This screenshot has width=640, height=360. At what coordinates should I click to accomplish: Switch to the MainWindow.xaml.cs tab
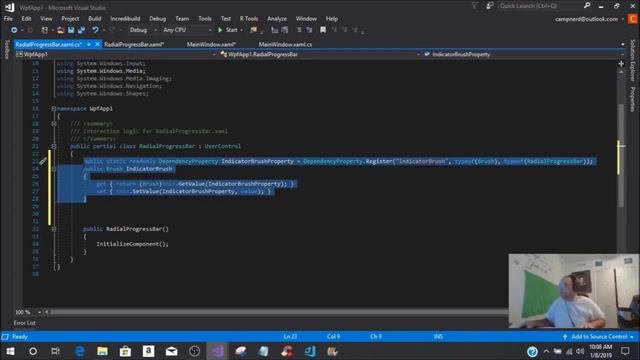click(x=285, y=44)
